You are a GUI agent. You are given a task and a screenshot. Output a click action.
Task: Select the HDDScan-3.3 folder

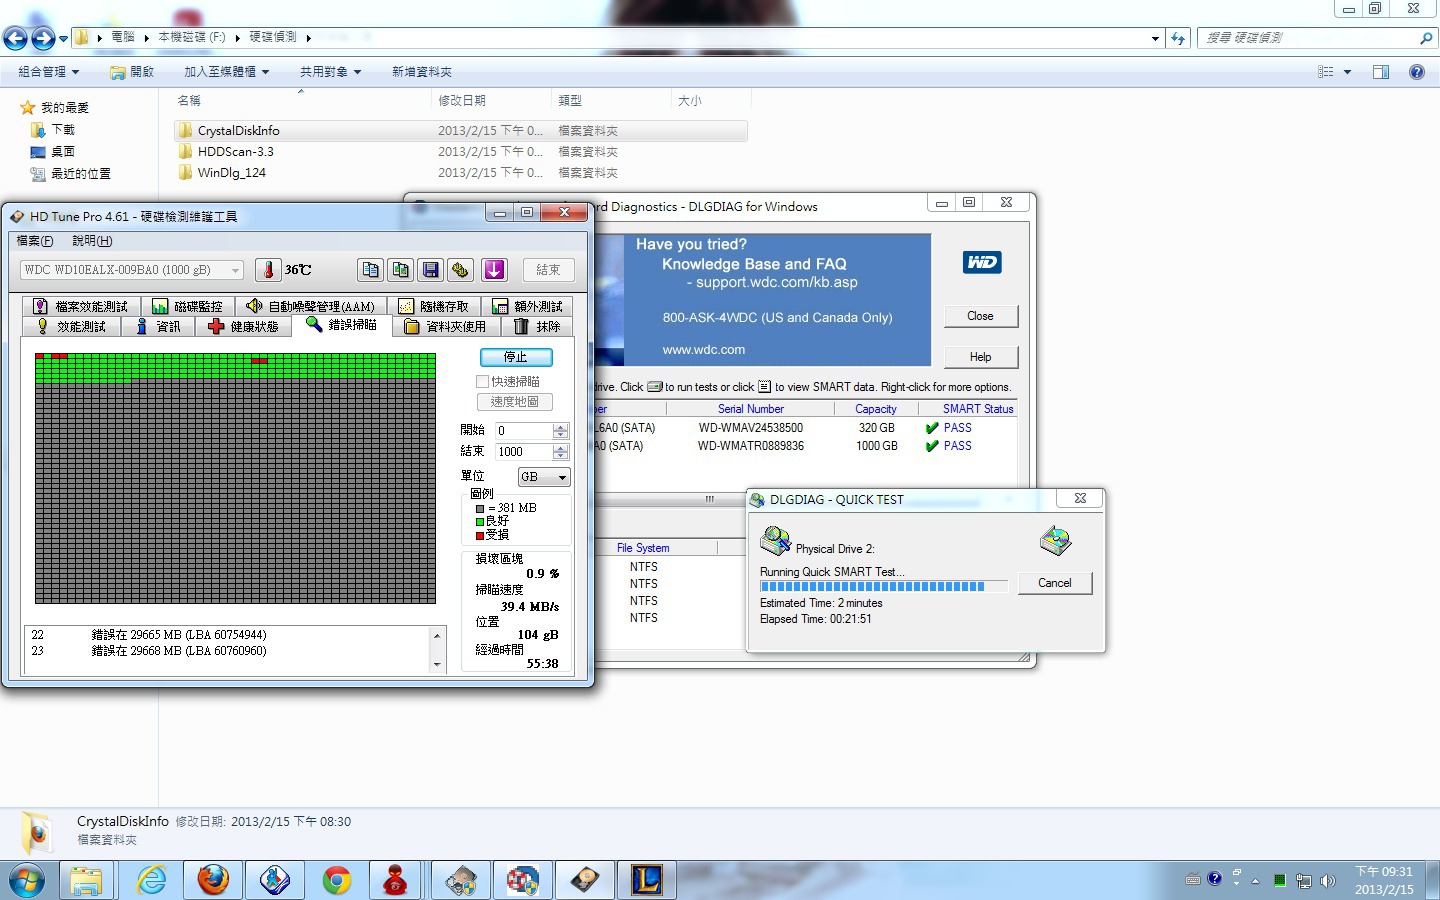[236, 152]
